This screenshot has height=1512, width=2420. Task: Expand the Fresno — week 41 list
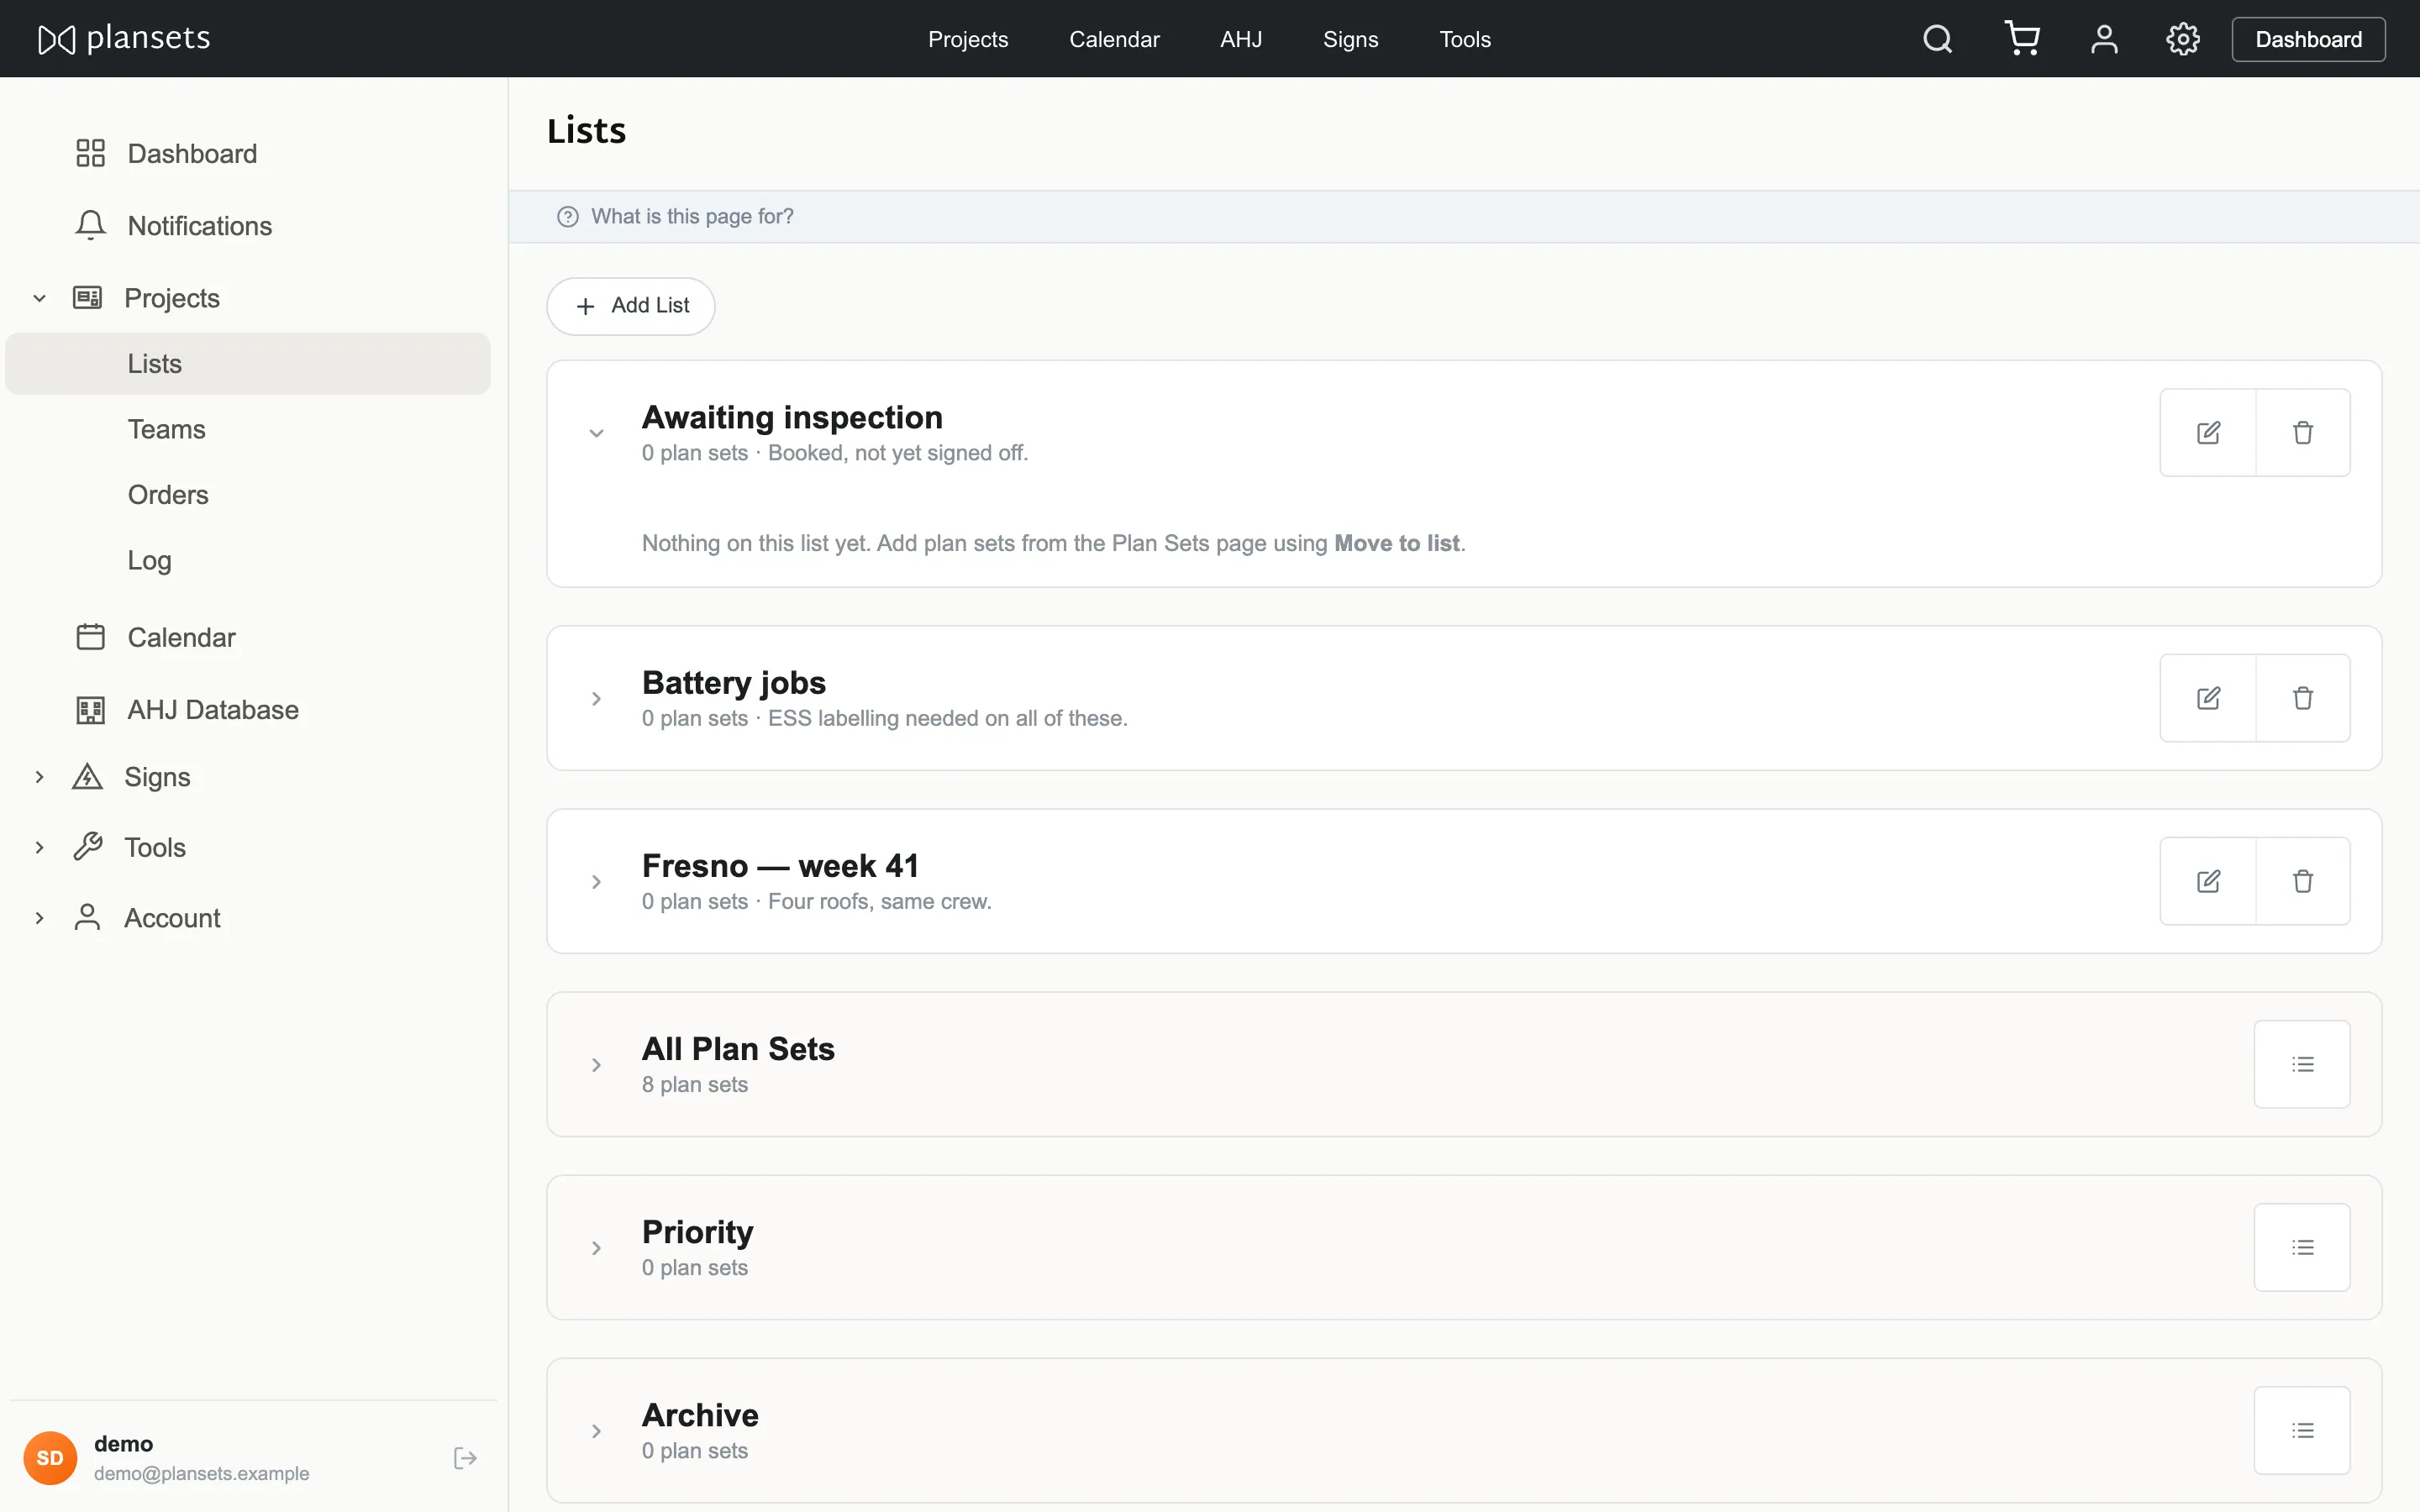[596, 881]
